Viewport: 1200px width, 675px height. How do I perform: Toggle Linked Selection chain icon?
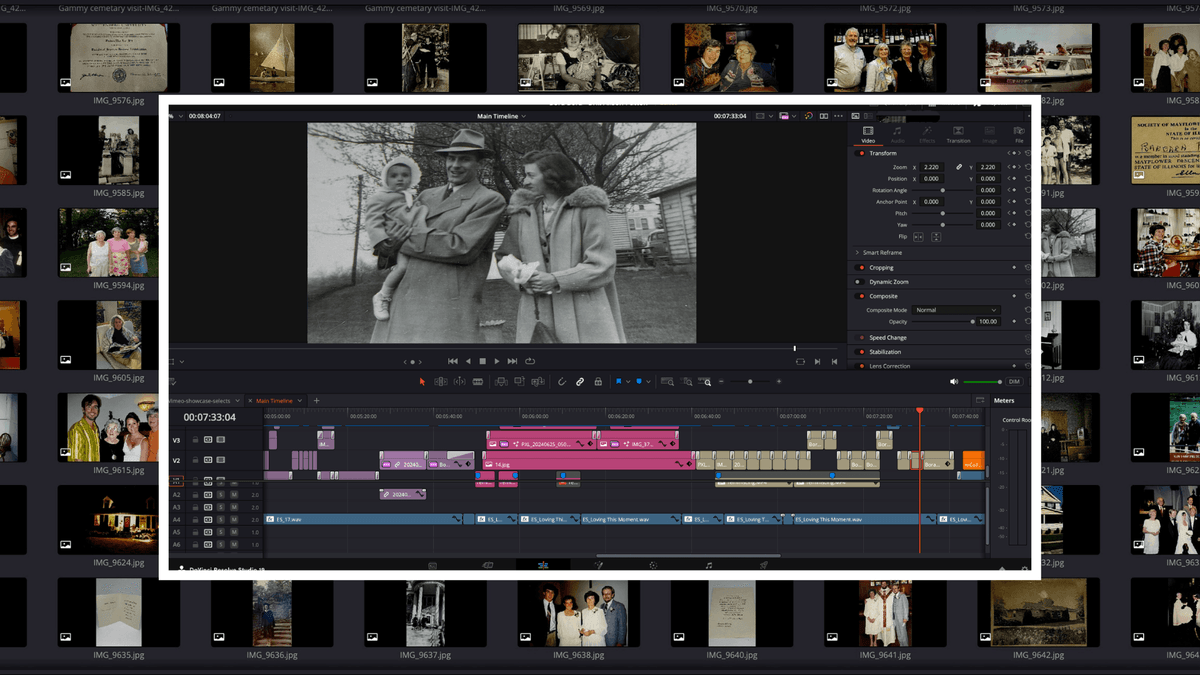click(580, 381)
